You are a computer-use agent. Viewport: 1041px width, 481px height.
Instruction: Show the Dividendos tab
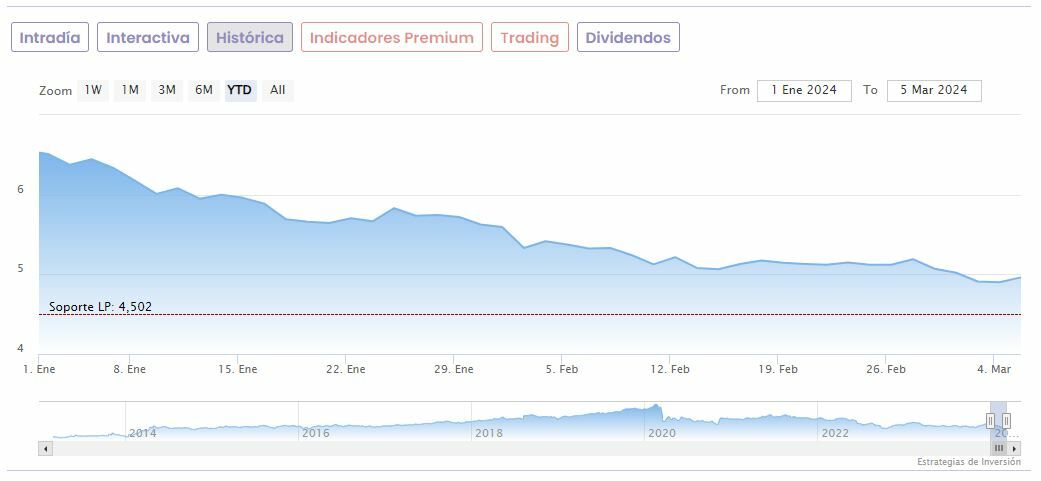628,38
